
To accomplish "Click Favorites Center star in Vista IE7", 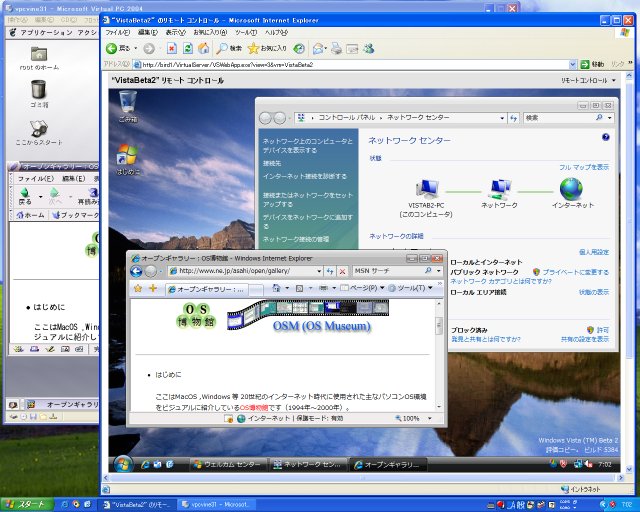I will pyautogui.click(x=138, y=288).
